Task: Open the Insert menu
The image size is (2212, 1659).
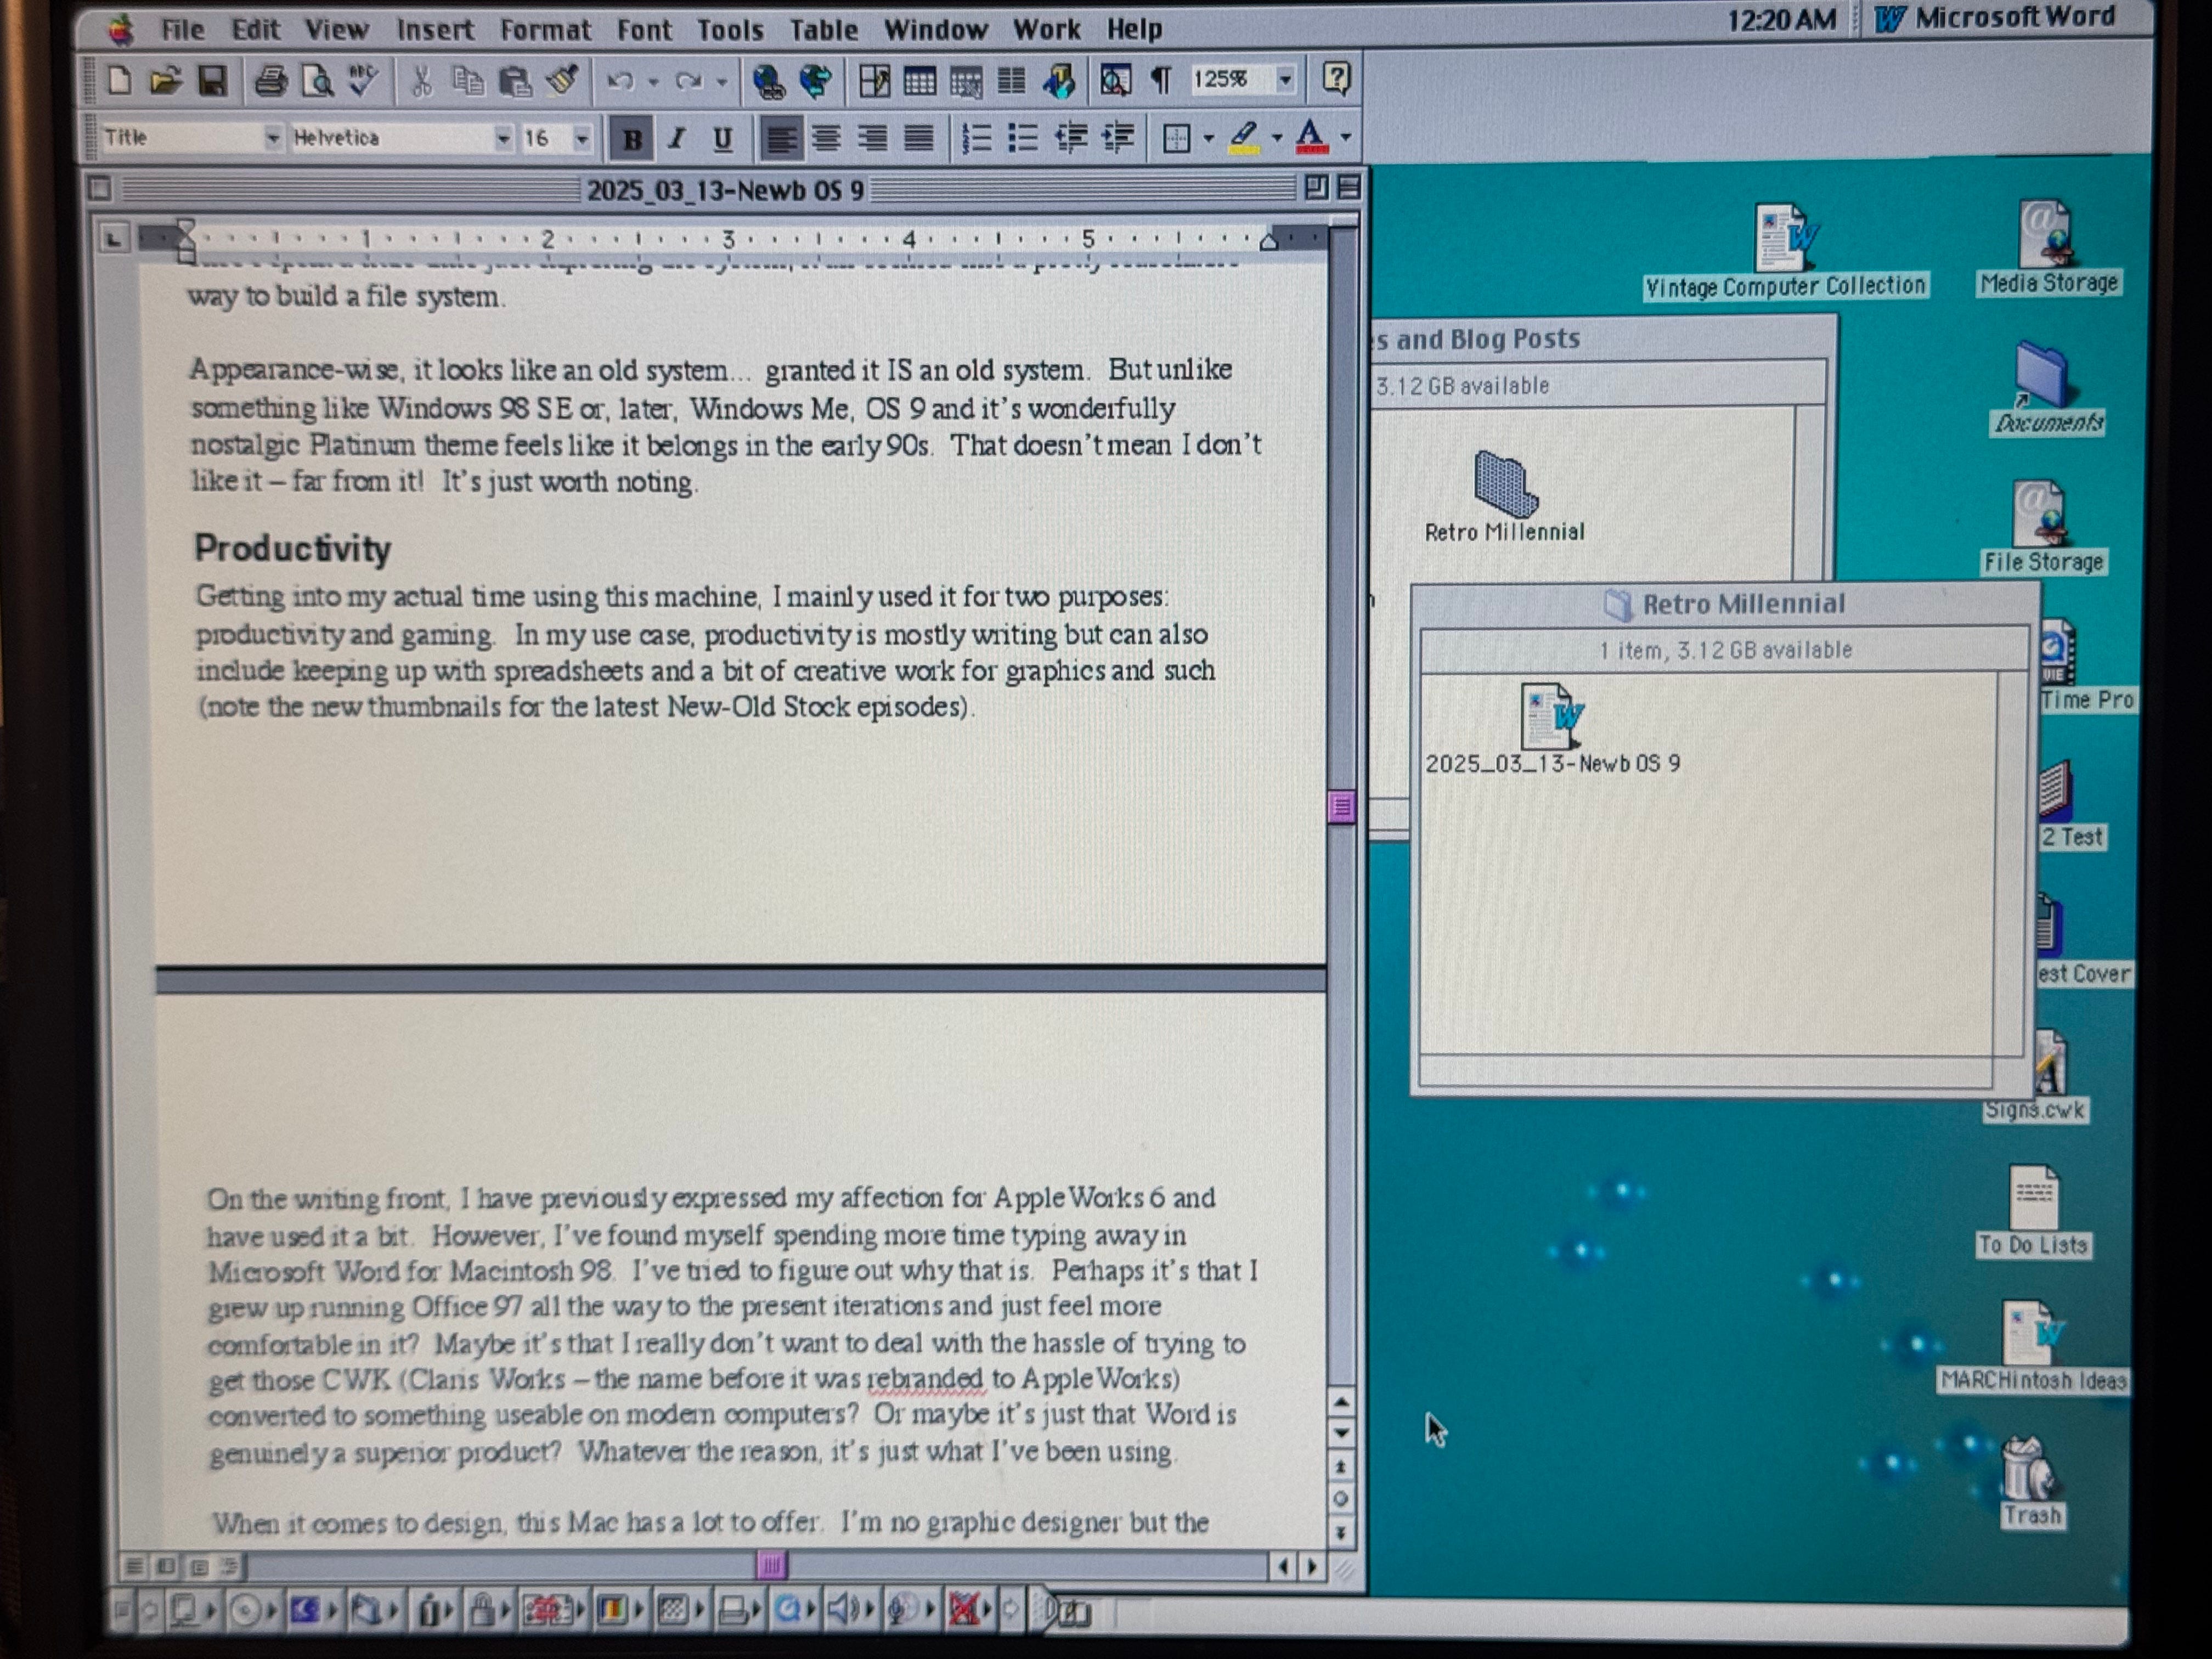Action: 434,30
